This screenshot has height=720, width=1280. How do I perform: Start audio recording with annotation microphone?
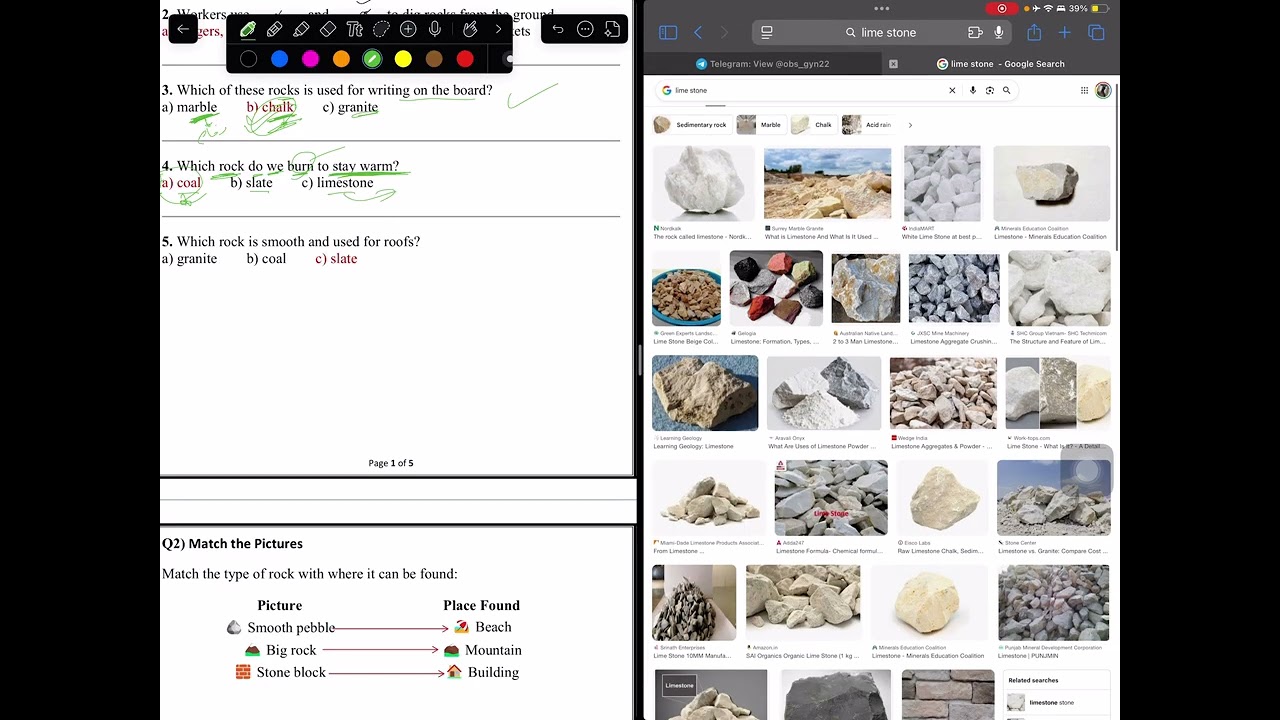coord(435,29)
